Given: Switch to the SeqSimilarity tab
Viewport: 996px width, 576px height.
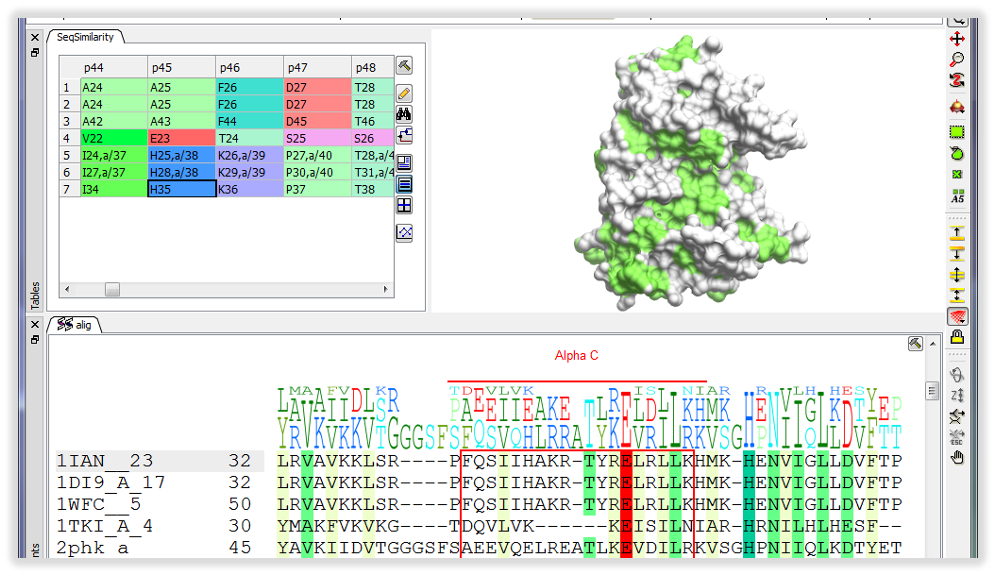Looking at the screenshot, I should click(x=85, y=37).
